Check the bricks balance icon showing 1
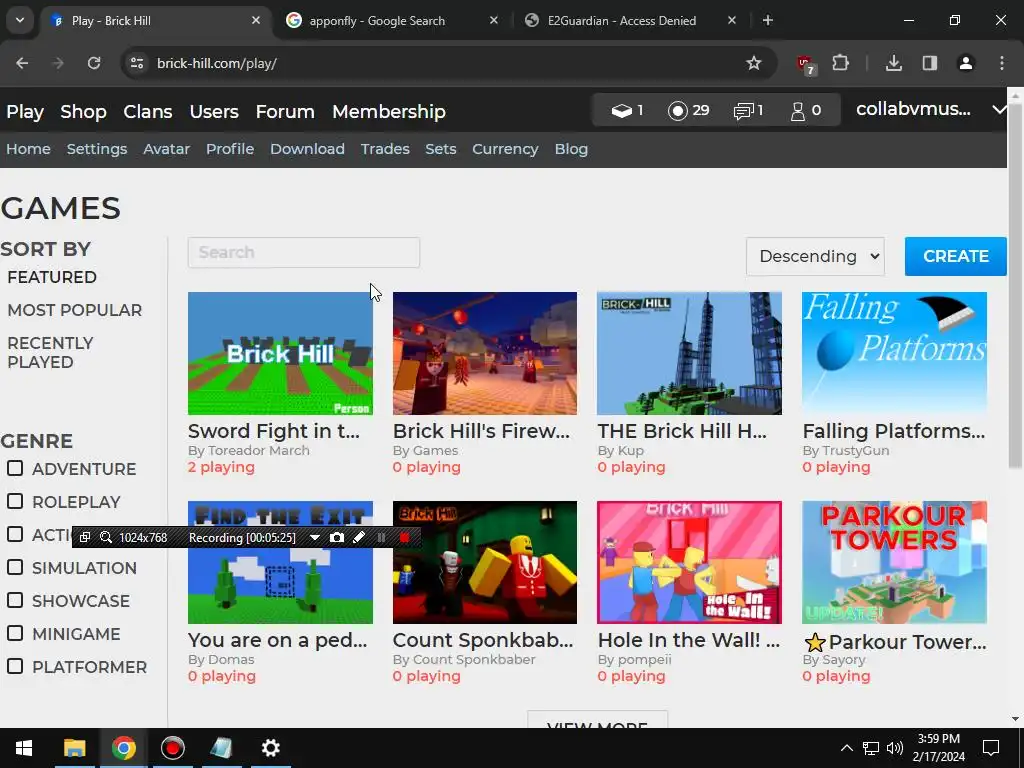Screen dimensions: 1024x768 coord(621,110)
